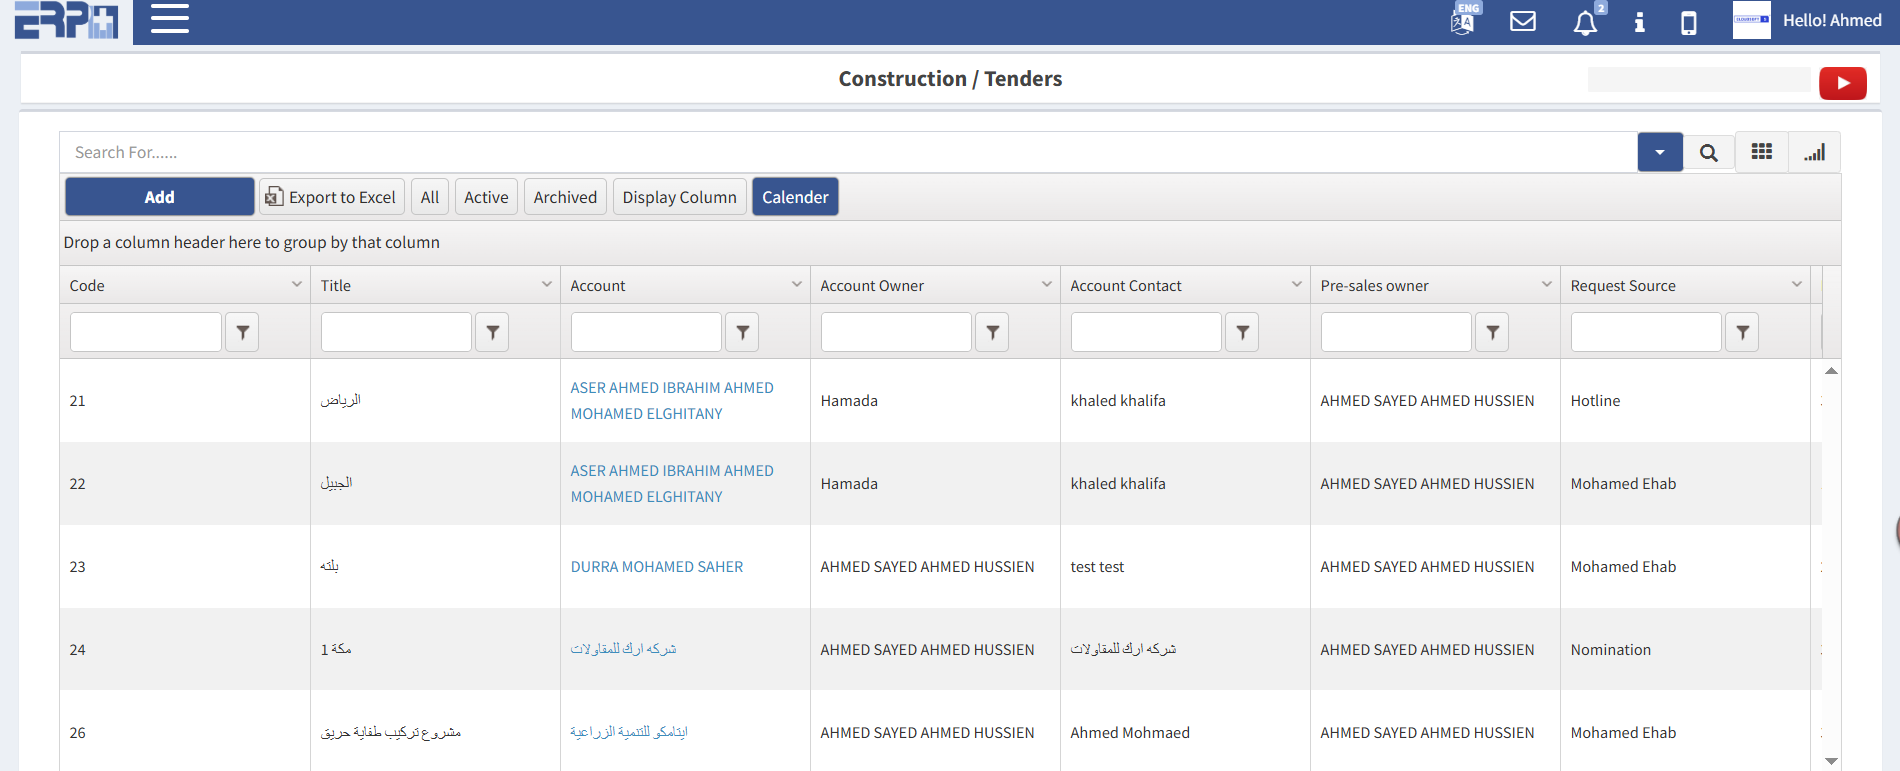Click the Add button
Screen dimensions: 1900x771
coord(159,197)
